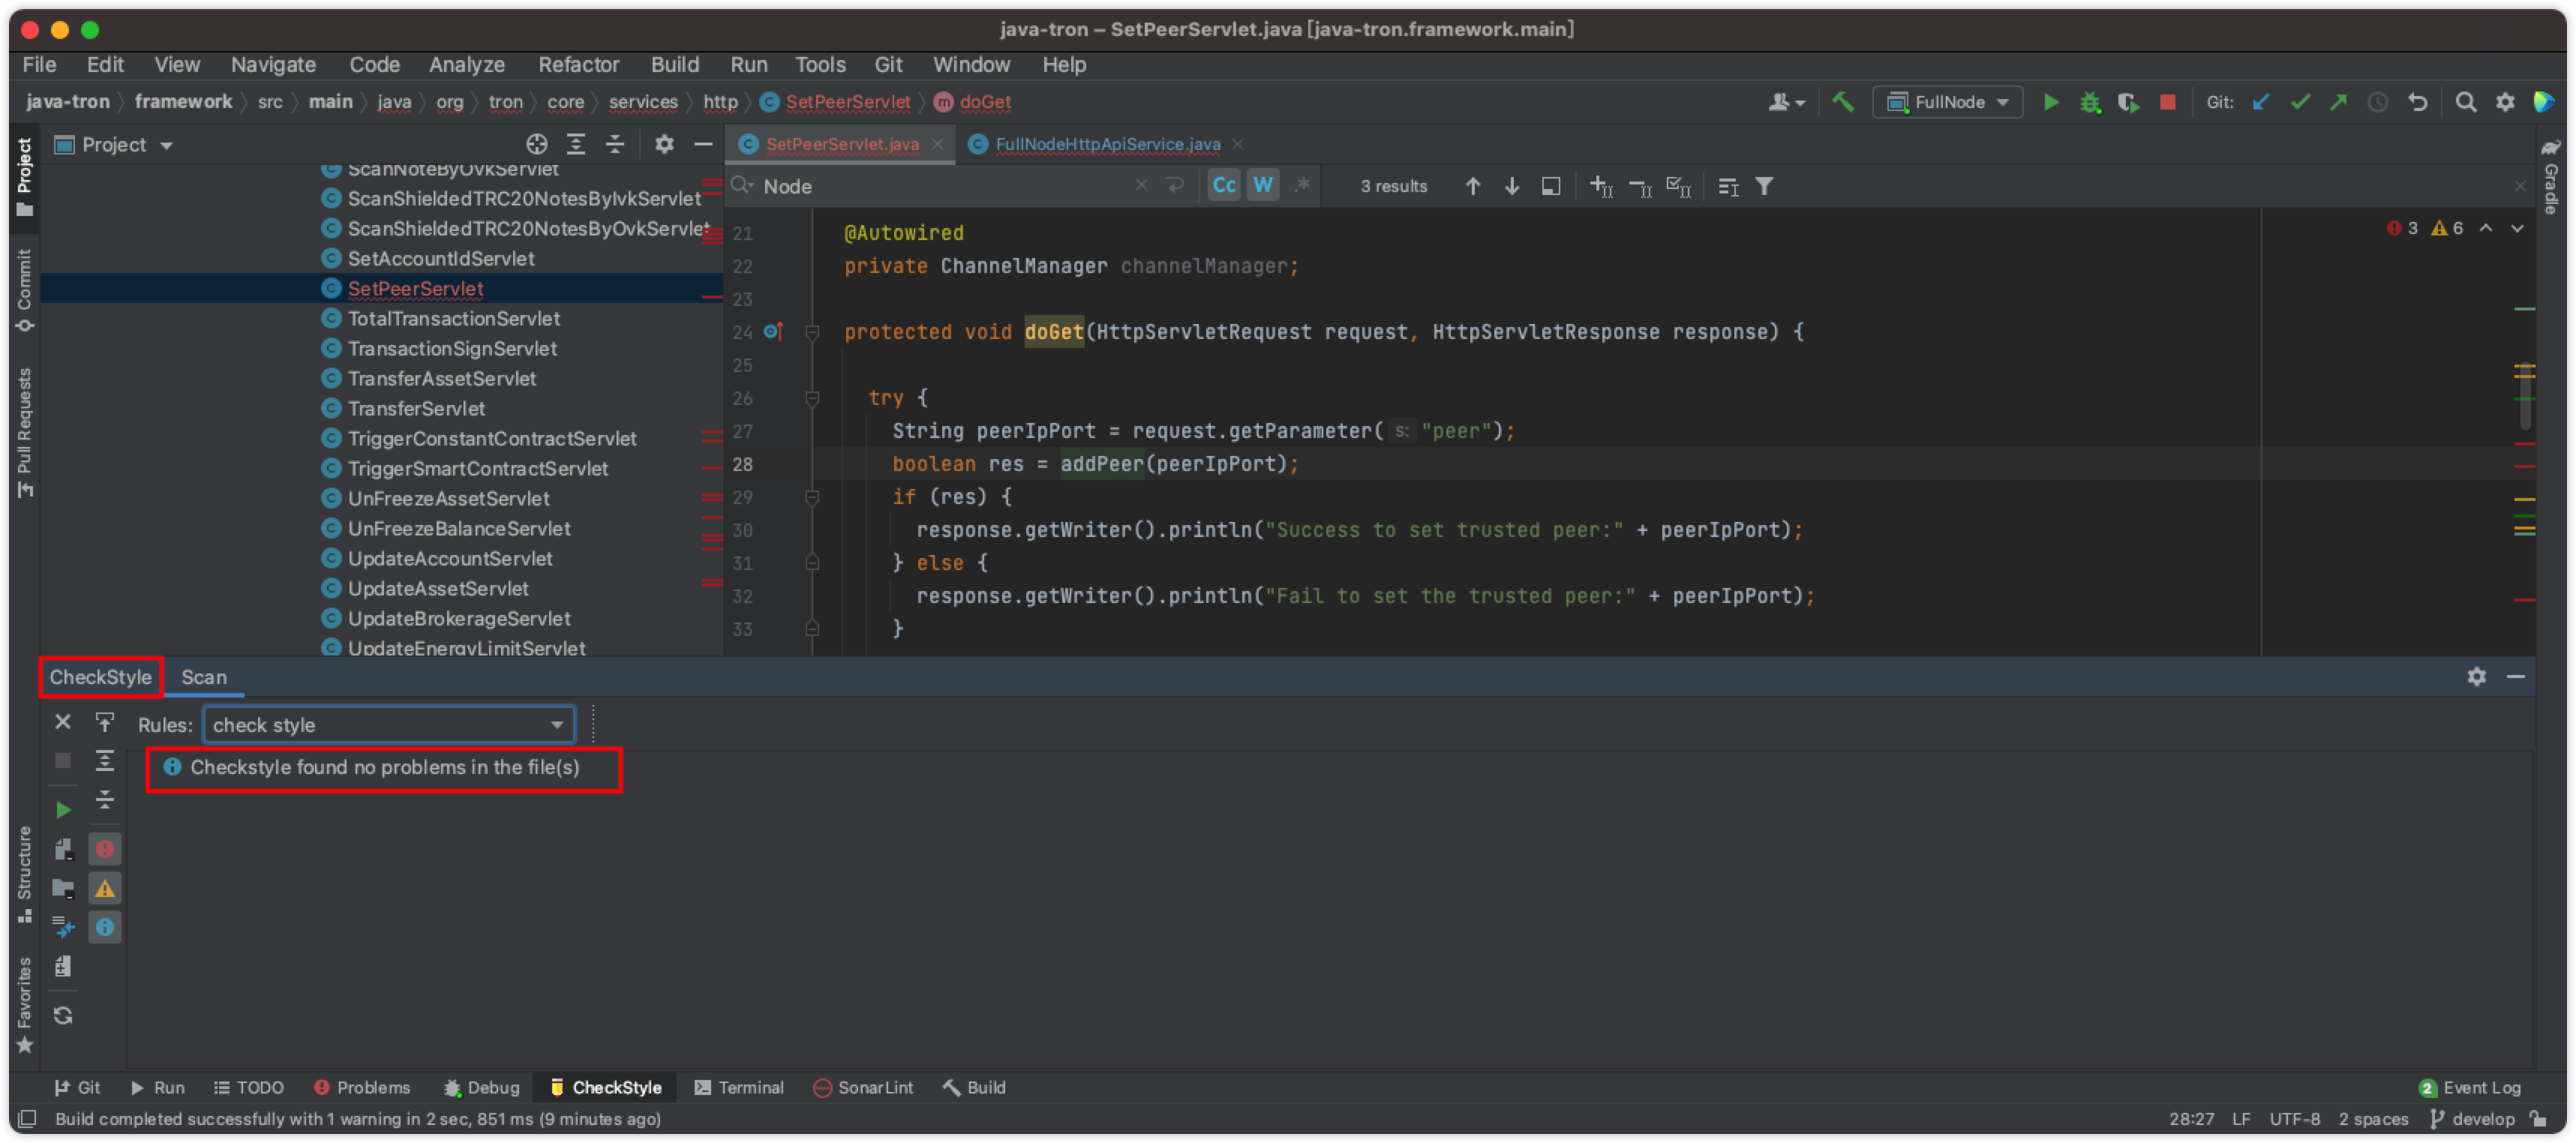Open the SonarLint tool window
This screenshot has height=1143, width=2576.
pos(863,1087)
